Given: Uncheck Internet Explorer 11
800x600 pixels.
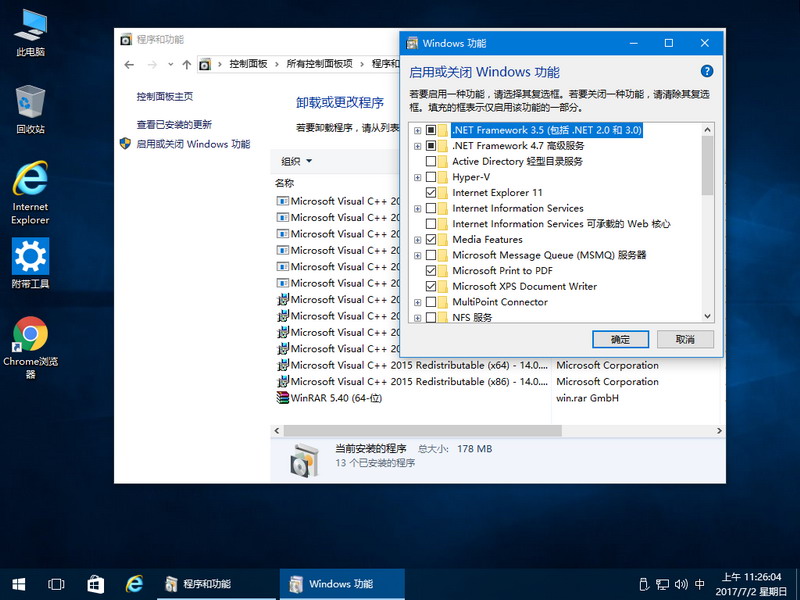Looking at the screenshot, I should point(431,192).
